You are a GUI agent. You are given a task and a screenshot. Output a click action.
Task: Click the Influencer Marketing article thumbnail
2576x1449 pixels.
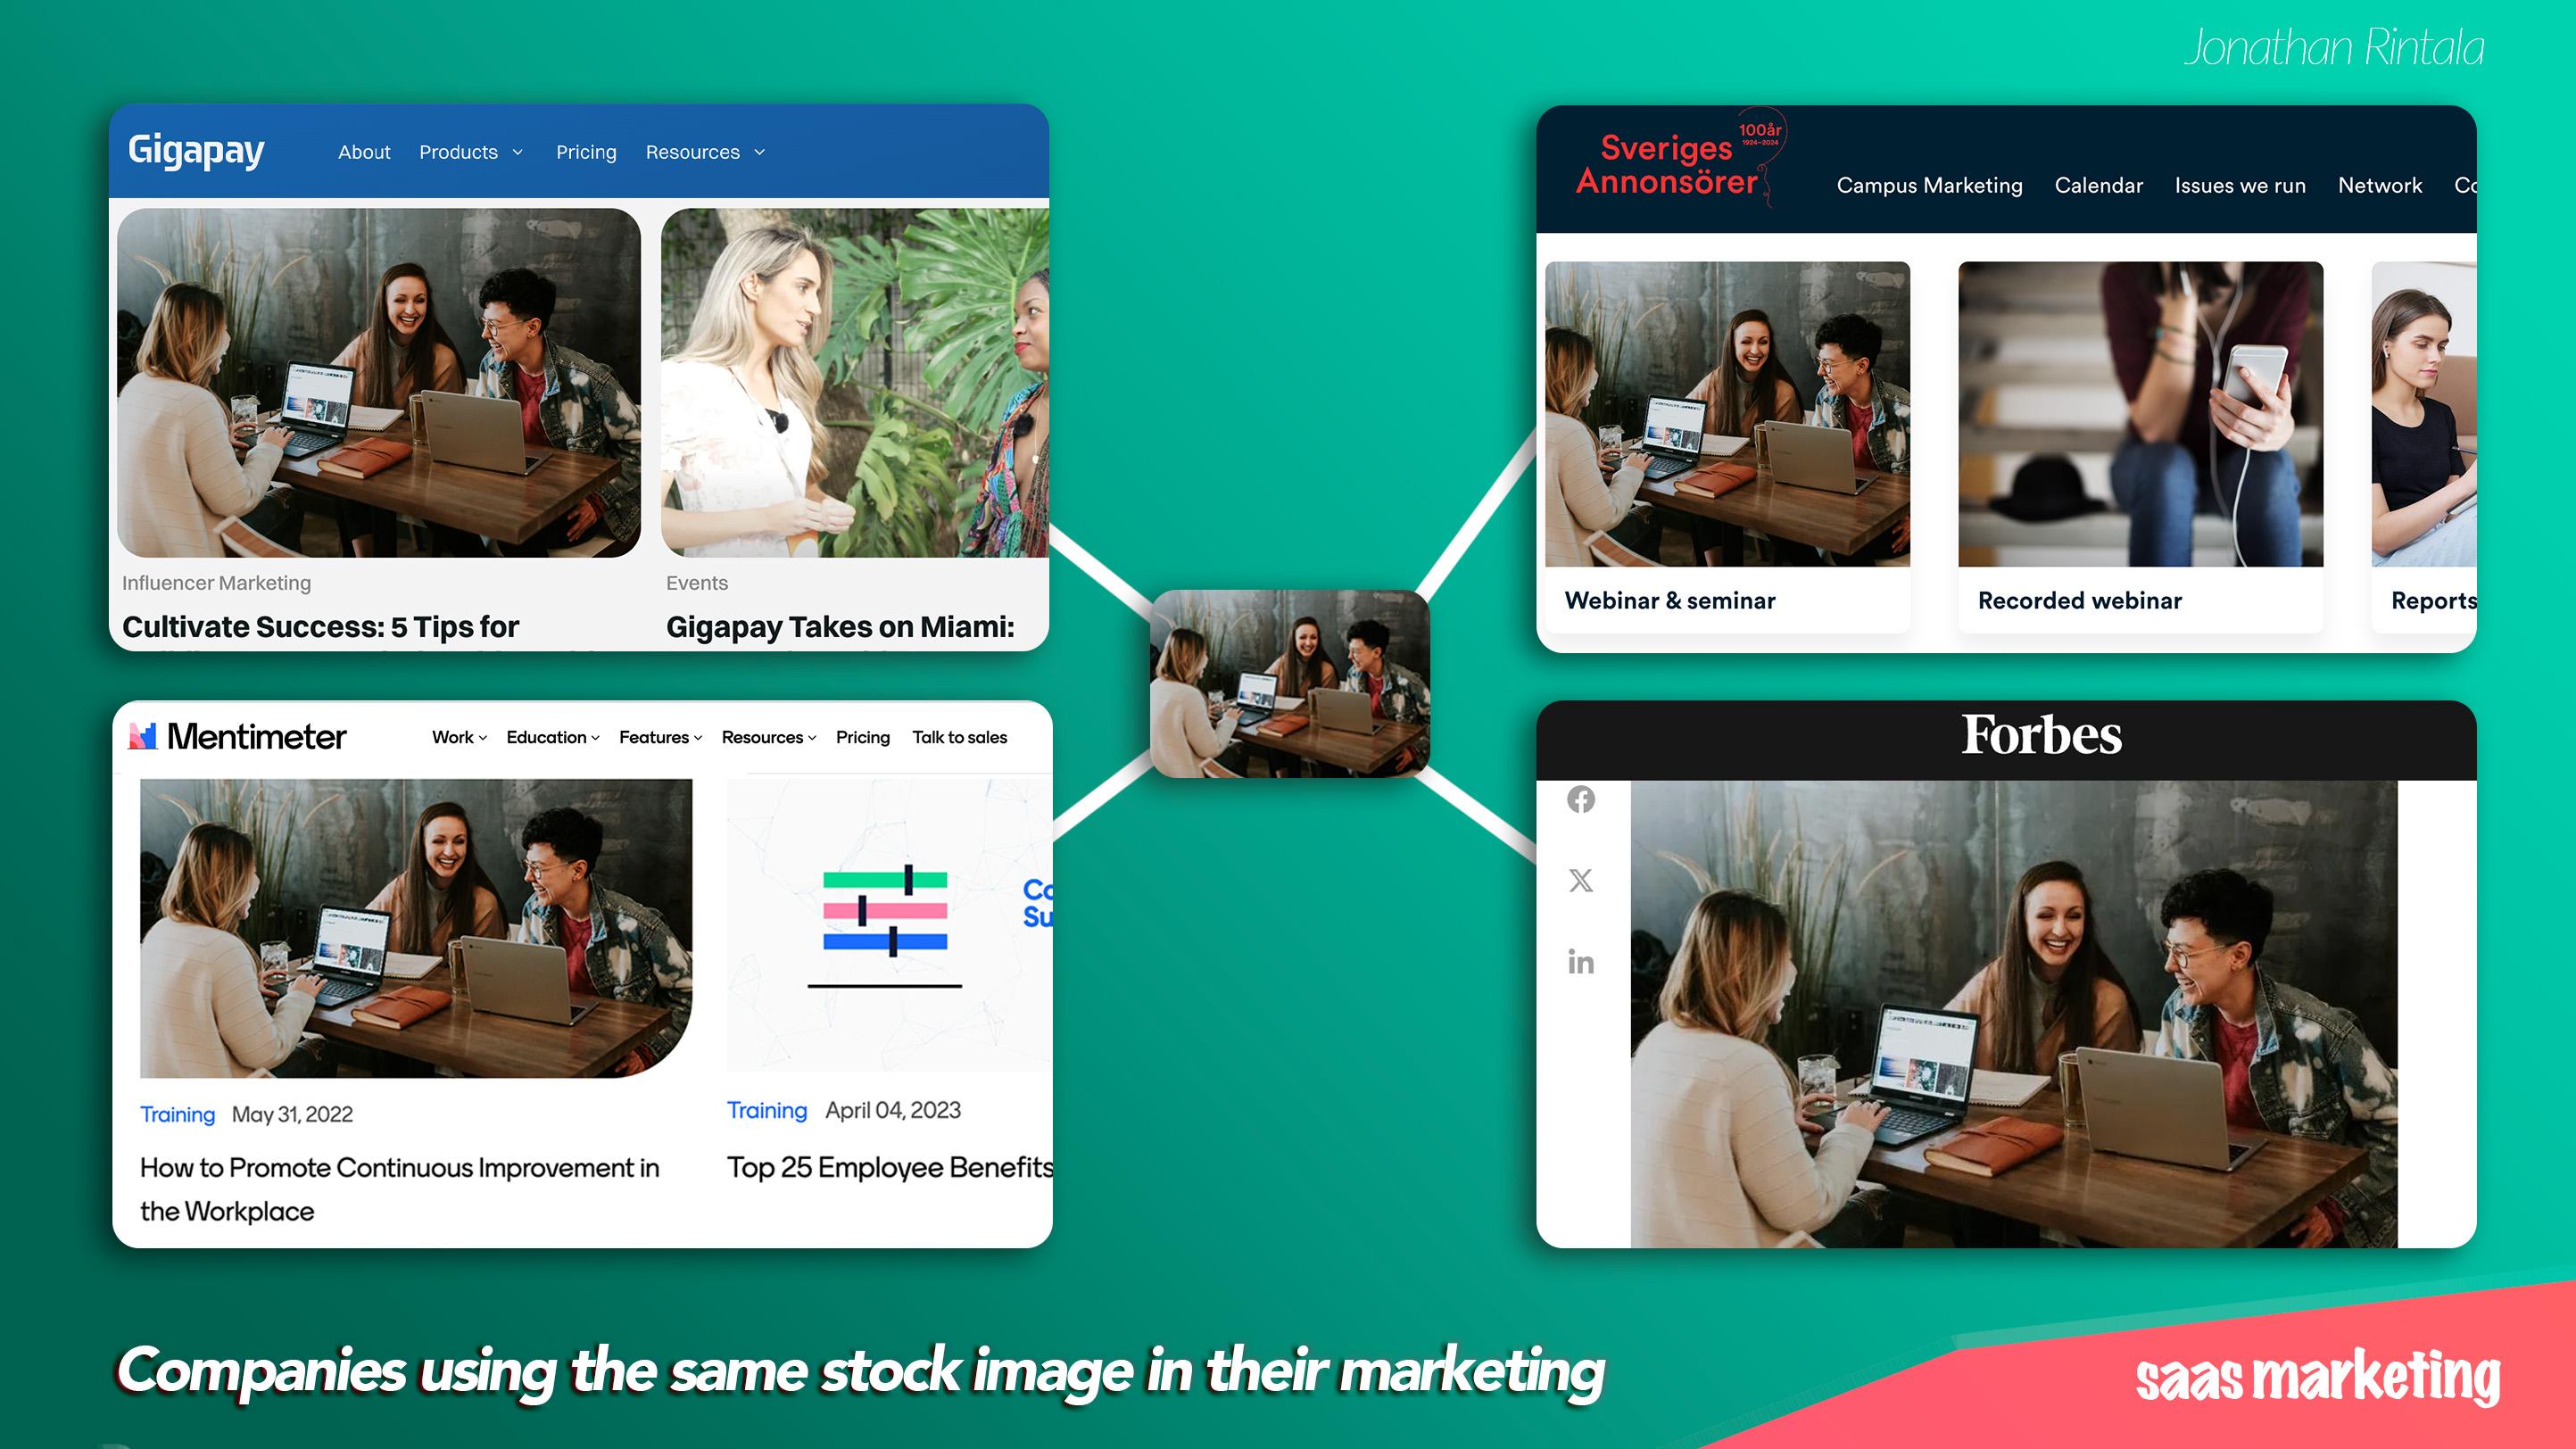380,380
